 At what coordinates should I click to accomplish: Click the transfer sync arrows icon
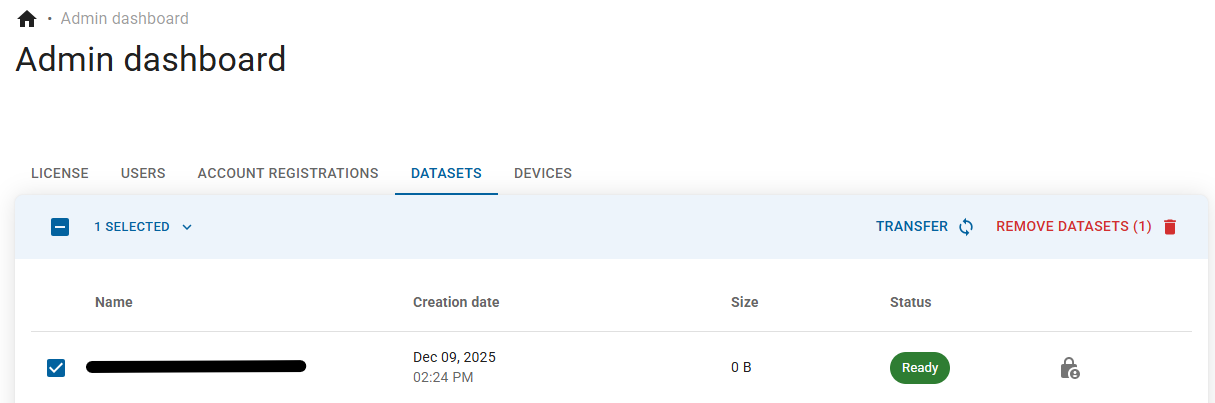click(x=966, y=227)
